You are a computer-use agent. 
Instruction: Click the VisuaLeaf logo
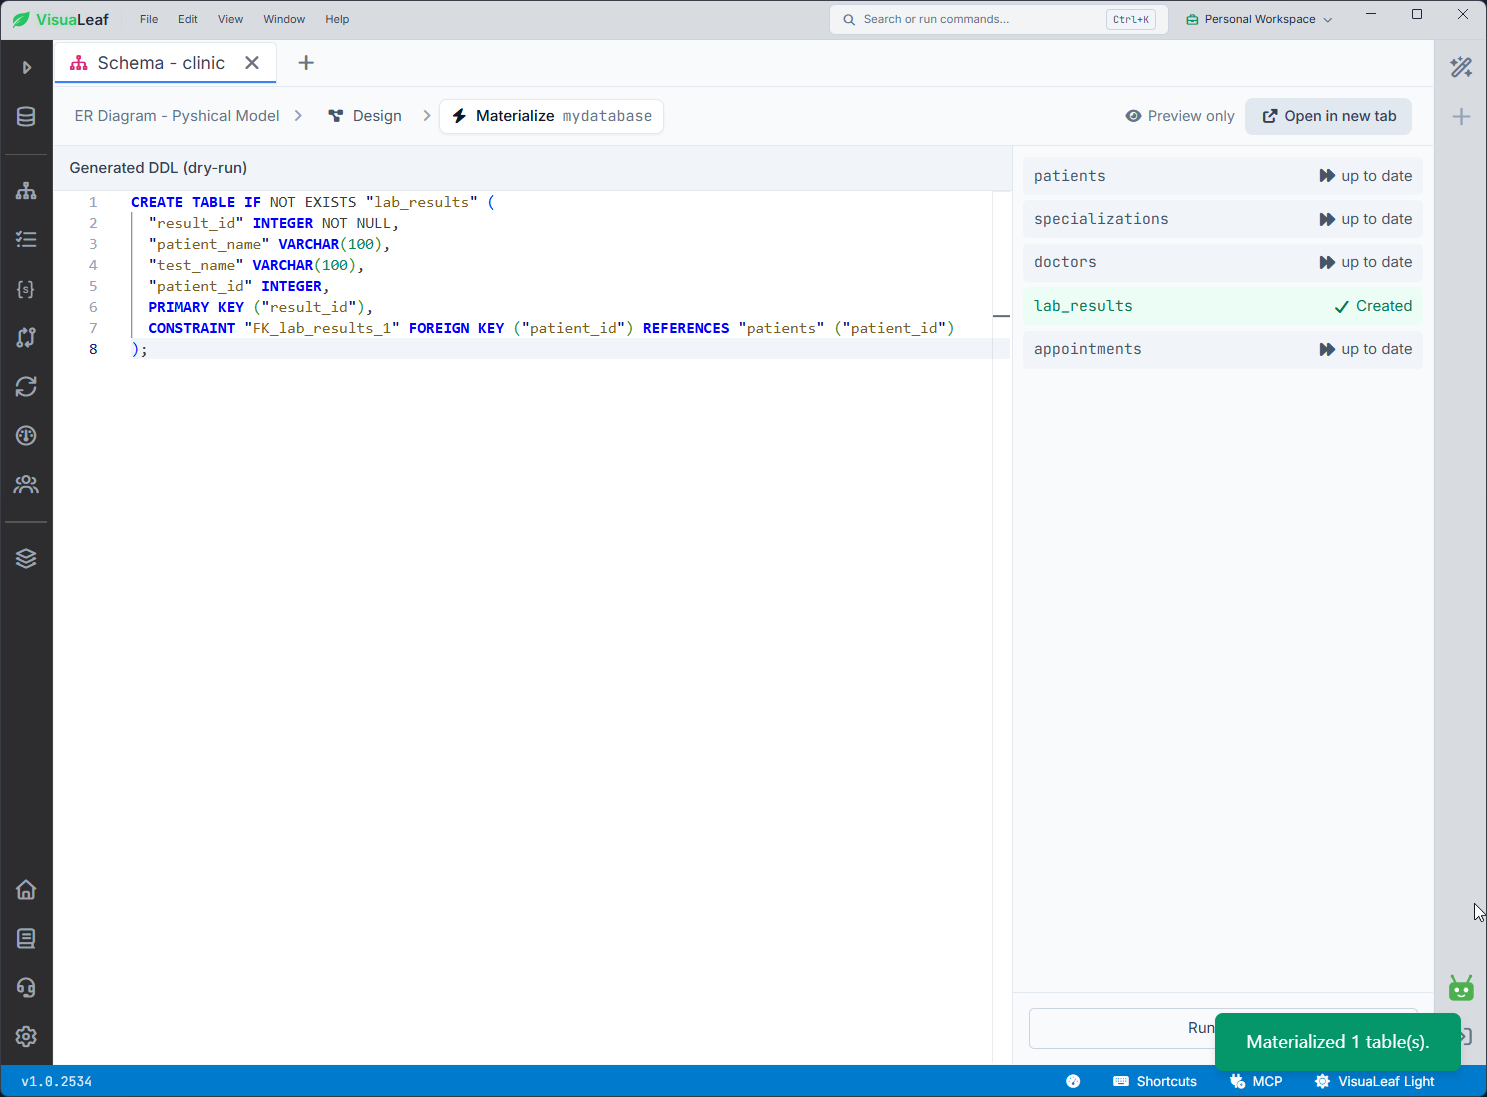61,19
